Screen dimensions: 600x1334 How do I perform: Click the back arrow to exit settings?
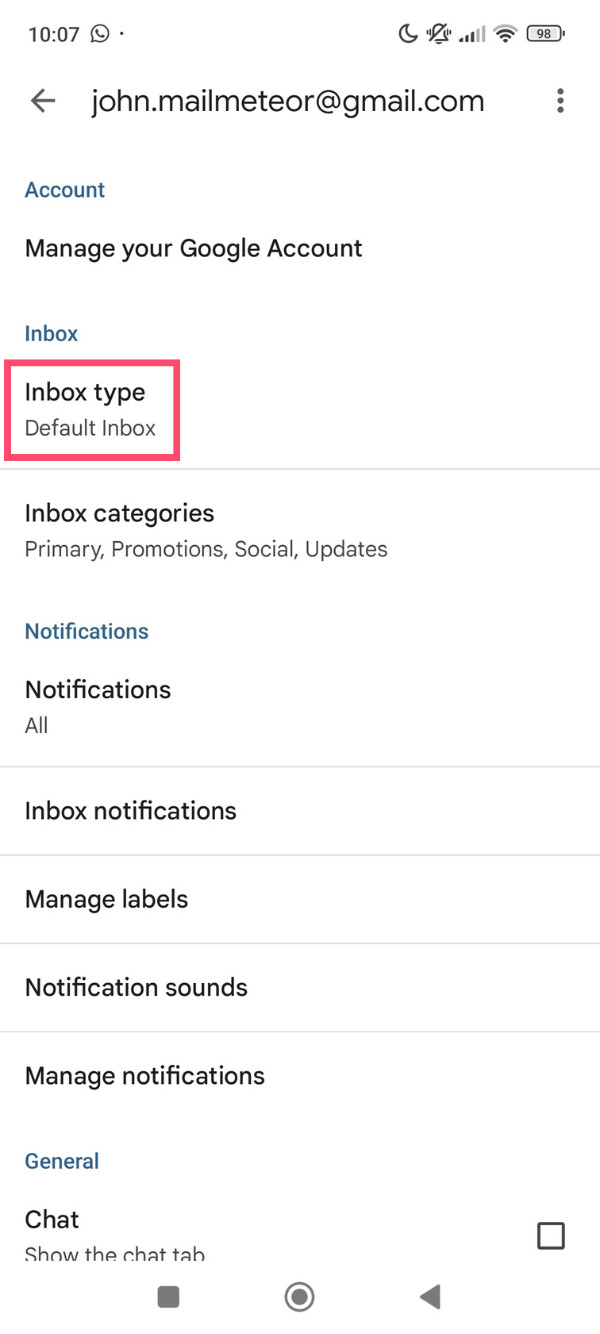coord(42,100)
